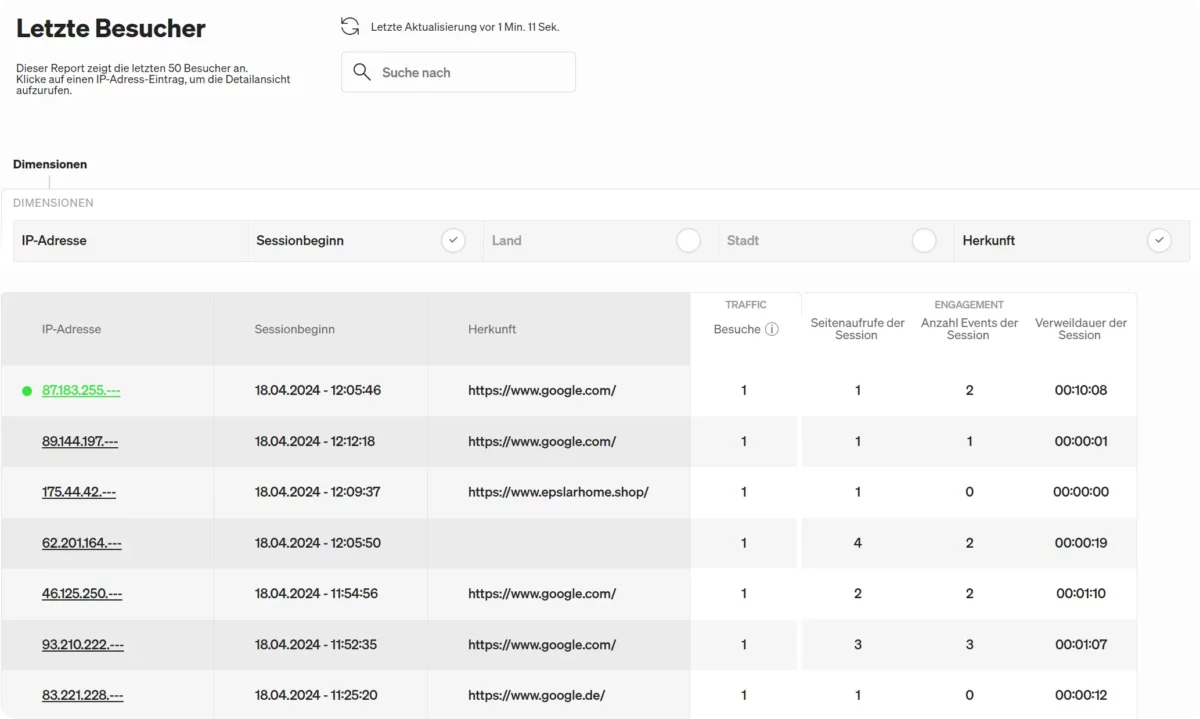Image resolution: width=1200 pixels, height=719 pixels.
Task: Enable the Land dimension checkbox
Action: [x=688, y=241]
